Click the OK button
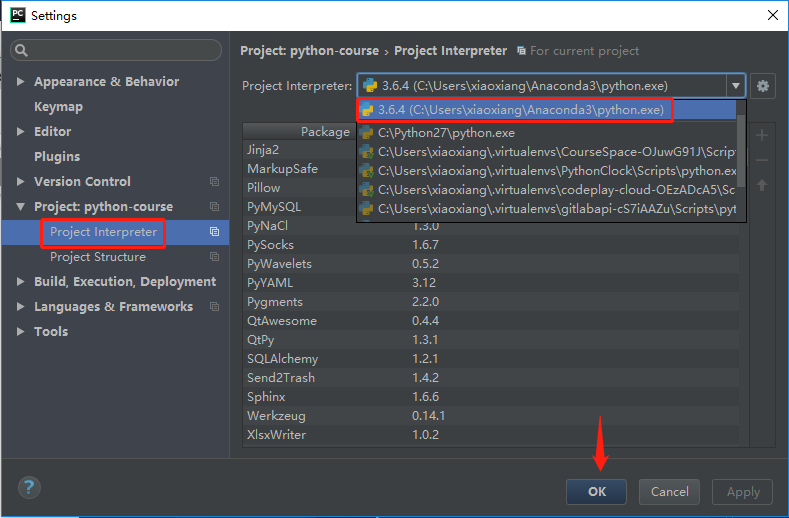Image resolution: width=789 pixels, height=518 pixels. pos(596,492)
